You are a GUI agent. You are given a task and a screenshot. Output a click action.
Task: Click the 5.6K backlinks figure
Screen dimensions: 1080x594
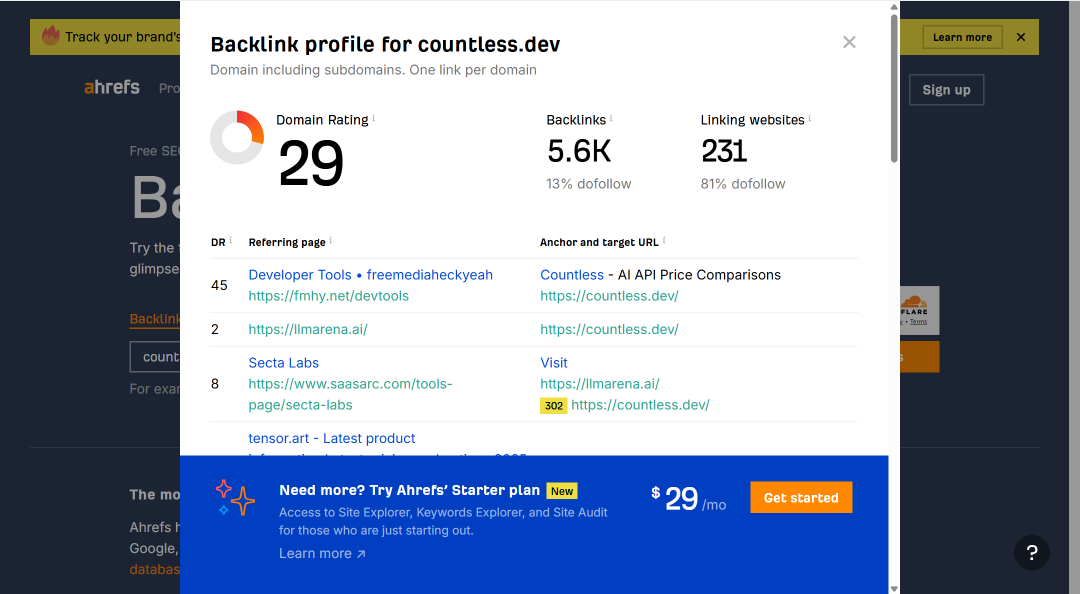click(x=579, y=151)
